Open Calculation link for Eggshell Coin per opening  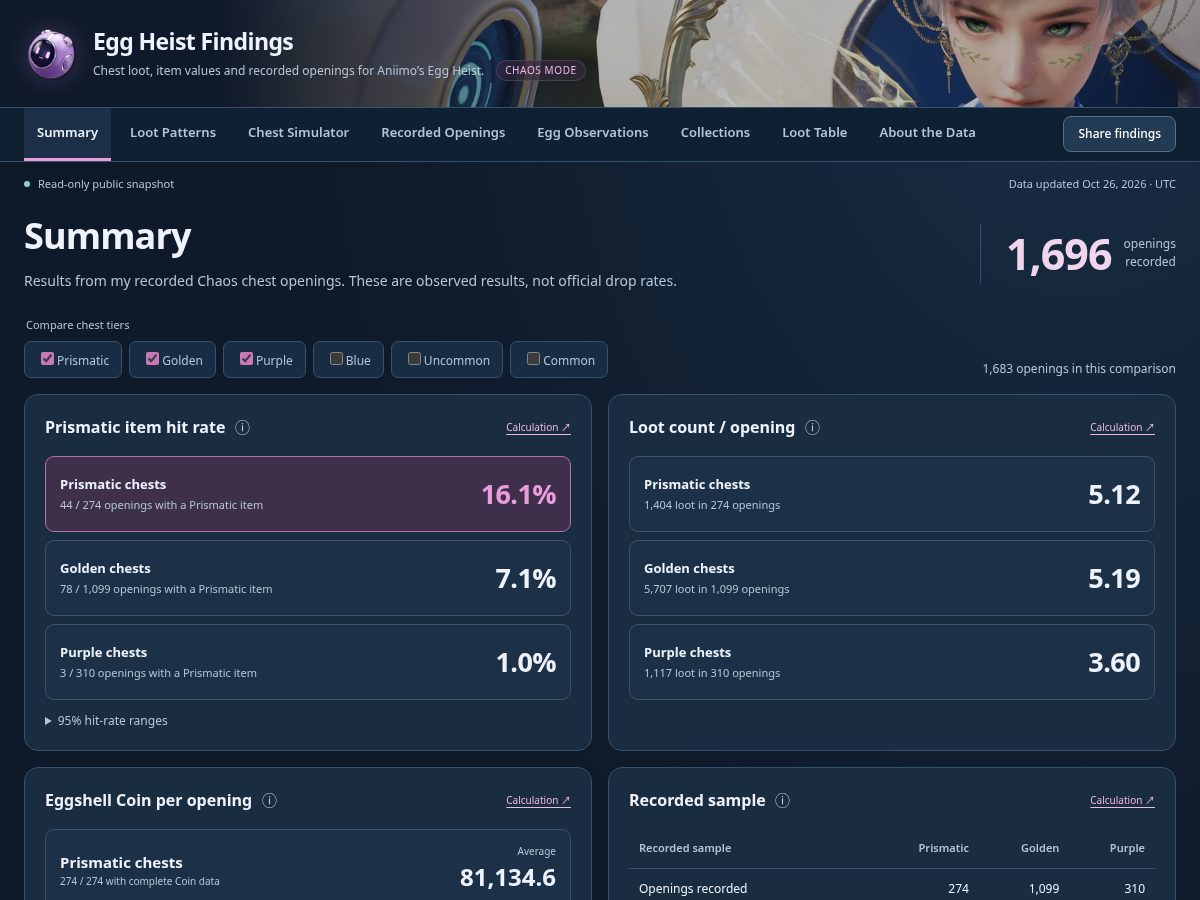[x=538, y=800]
